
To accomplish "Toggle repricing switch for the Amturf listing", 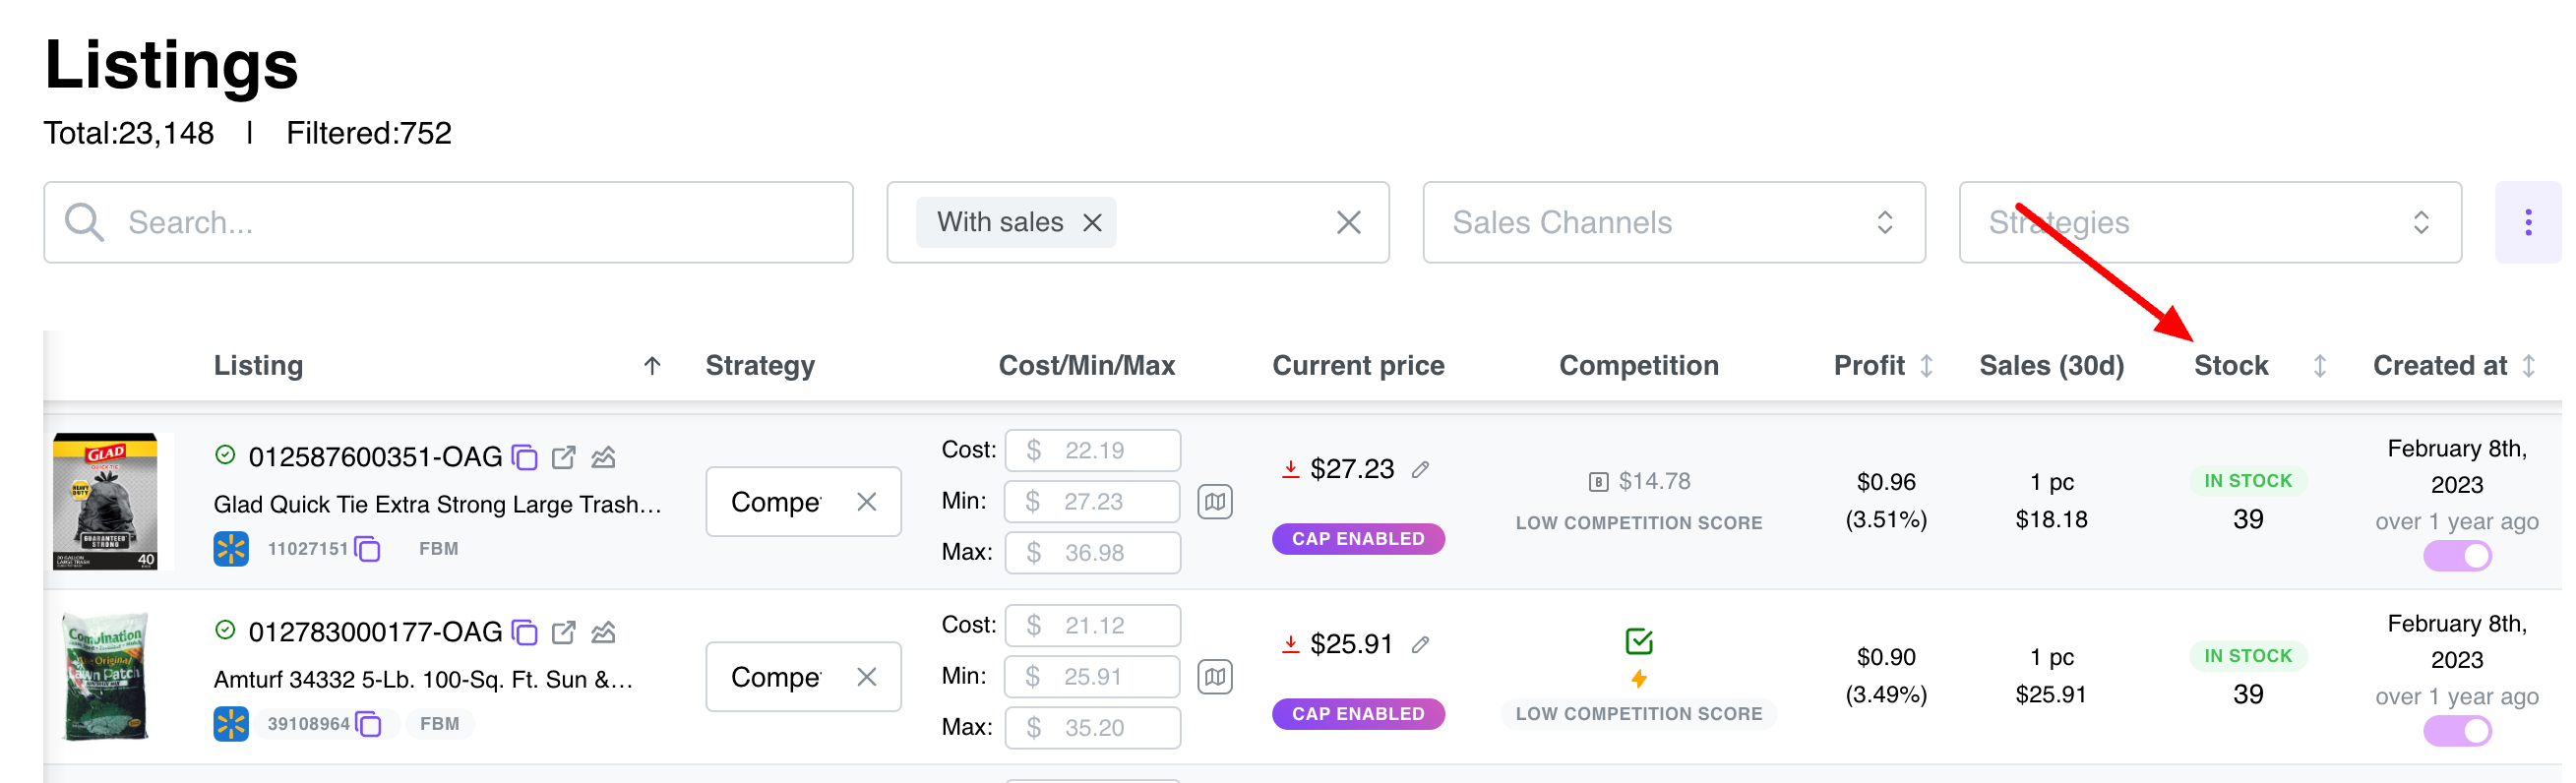I will 2456,731.
